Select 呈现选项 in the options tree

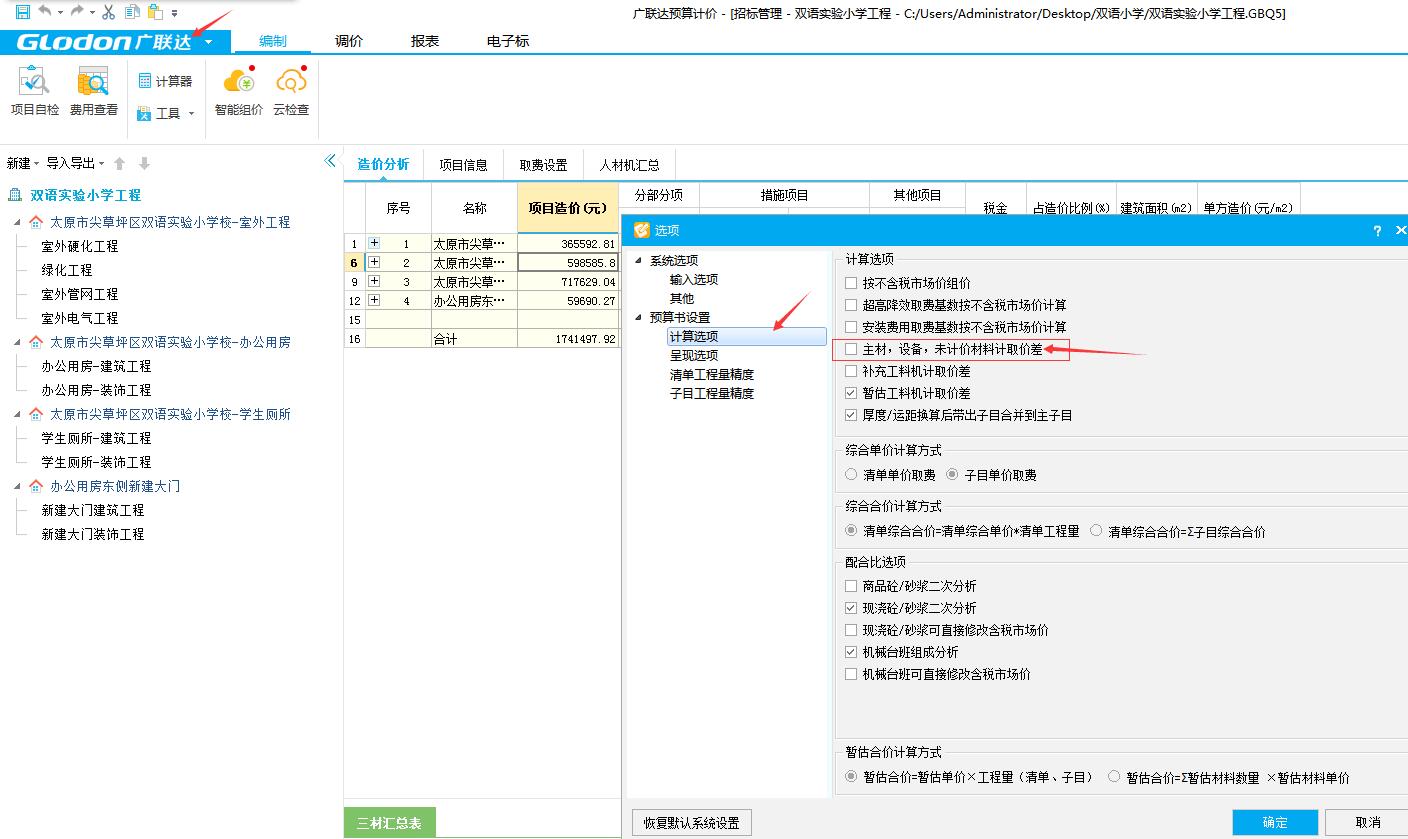(x=694, y=356)
